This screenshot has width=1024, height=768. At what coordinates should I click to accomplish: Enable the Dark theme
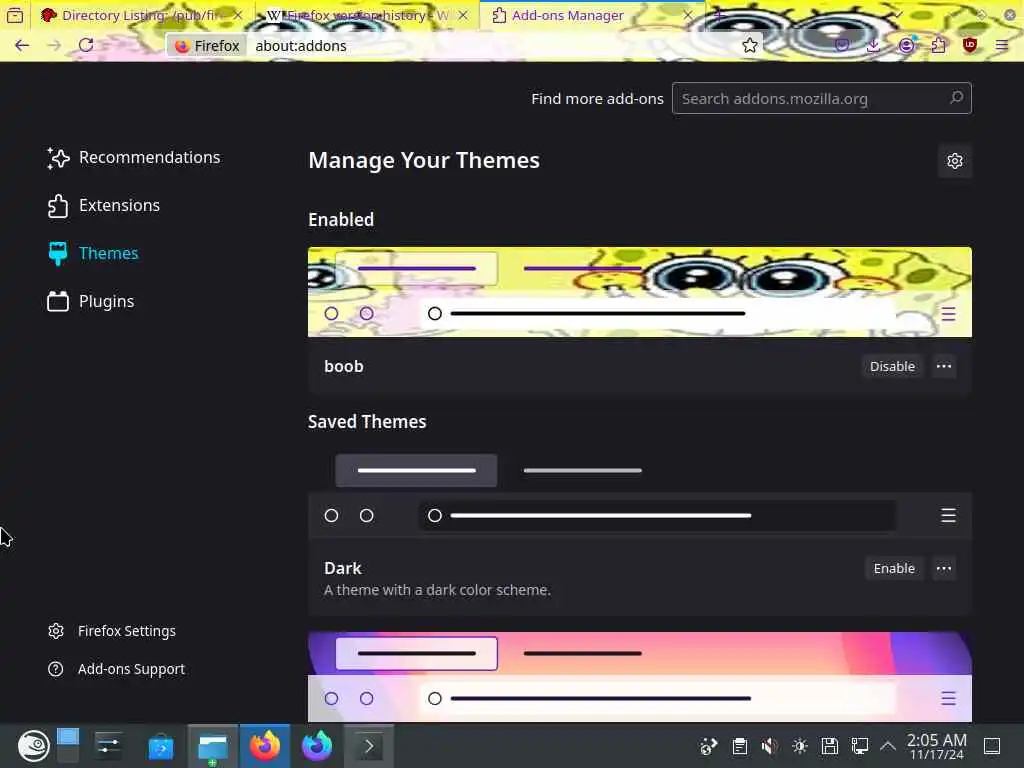894,568
